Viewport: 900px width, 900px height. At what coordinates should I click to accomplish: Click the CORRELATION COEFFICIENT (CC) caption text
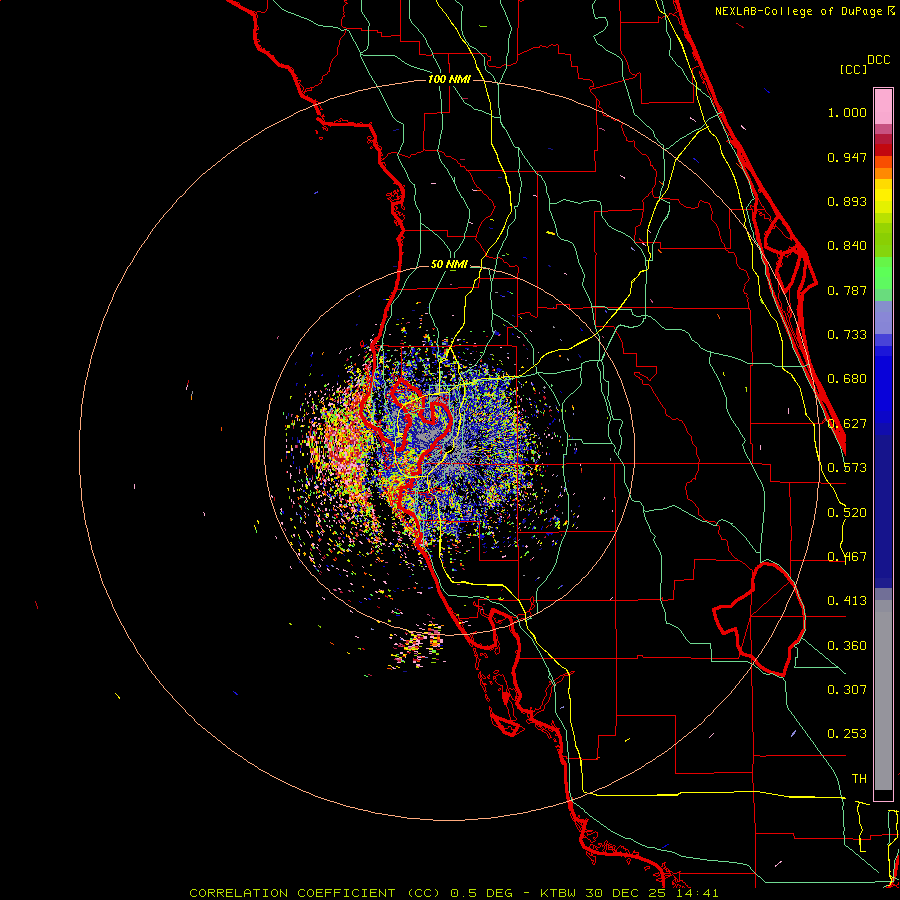pos(315,893)
